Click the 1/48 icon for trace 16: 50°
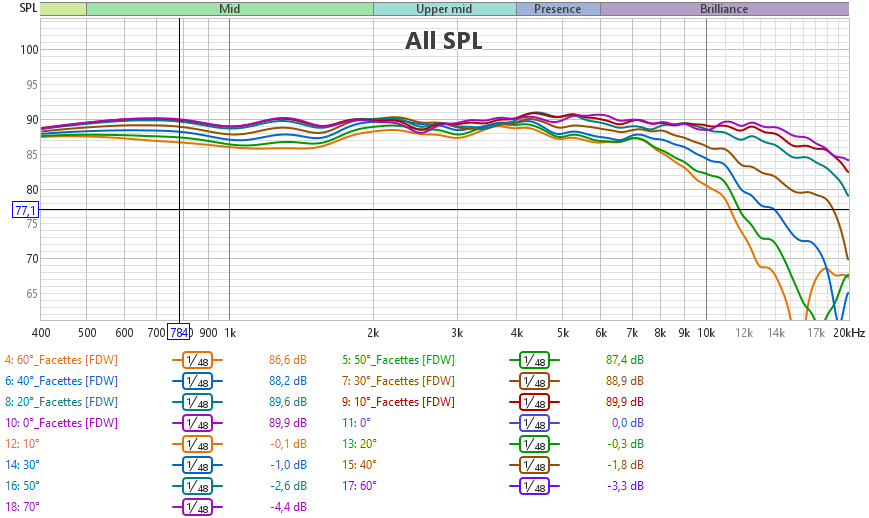The height and width of the screenshot is (518, 869). (197, 487)
